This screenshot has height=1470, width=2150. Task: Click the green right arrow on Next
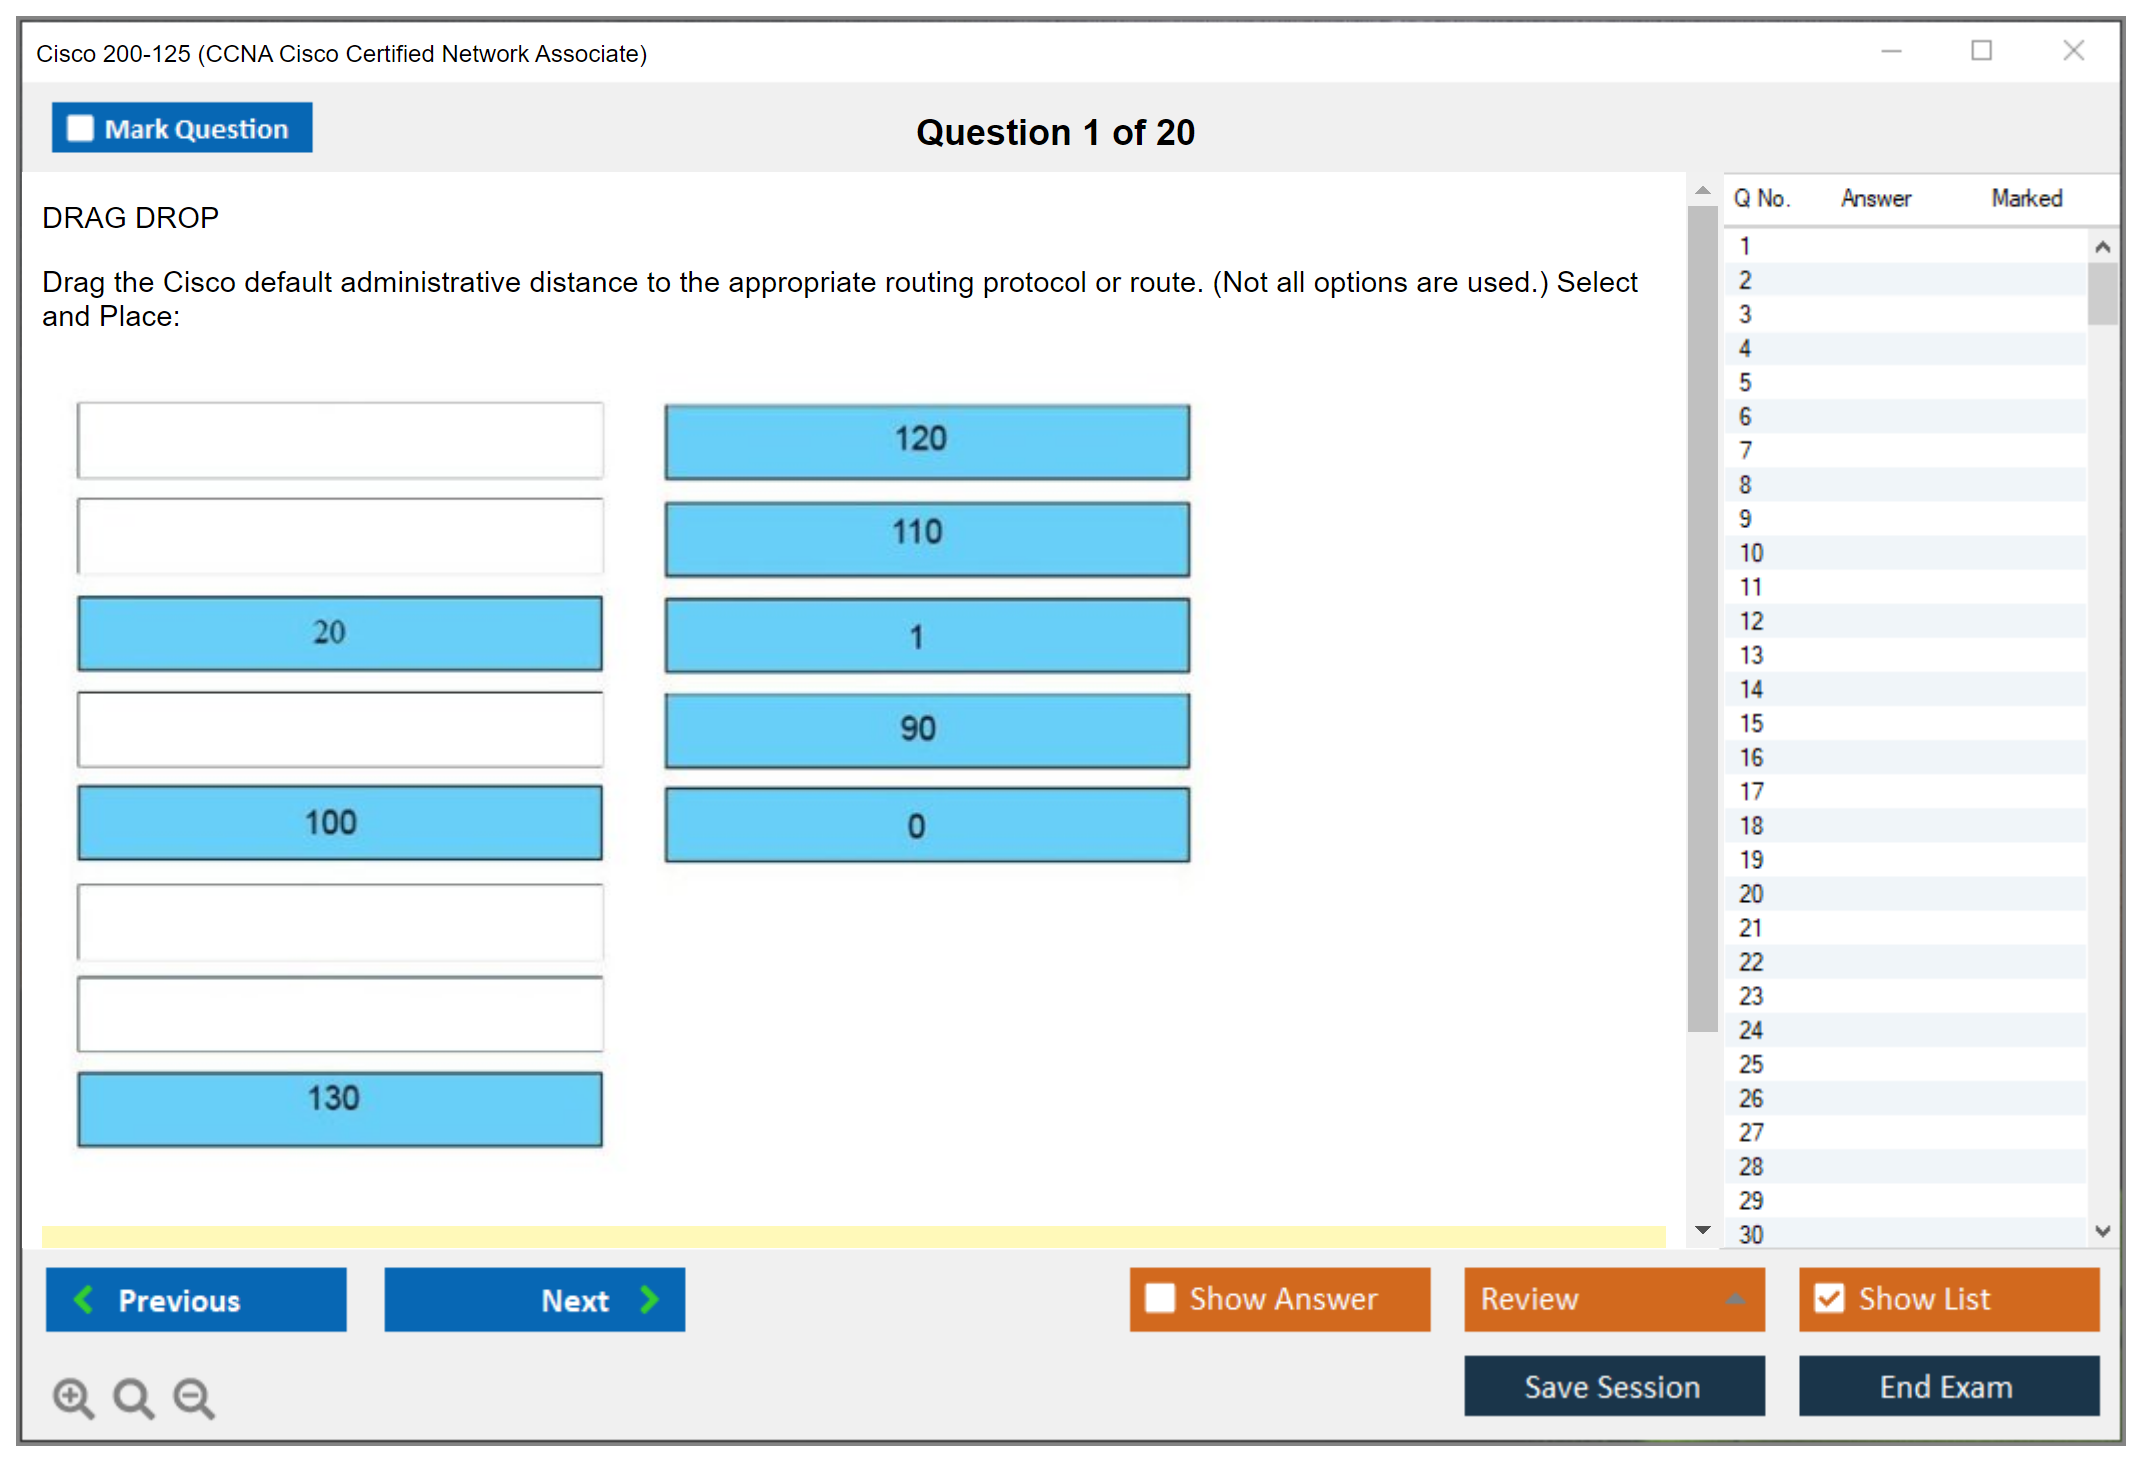coord(650,1299)
